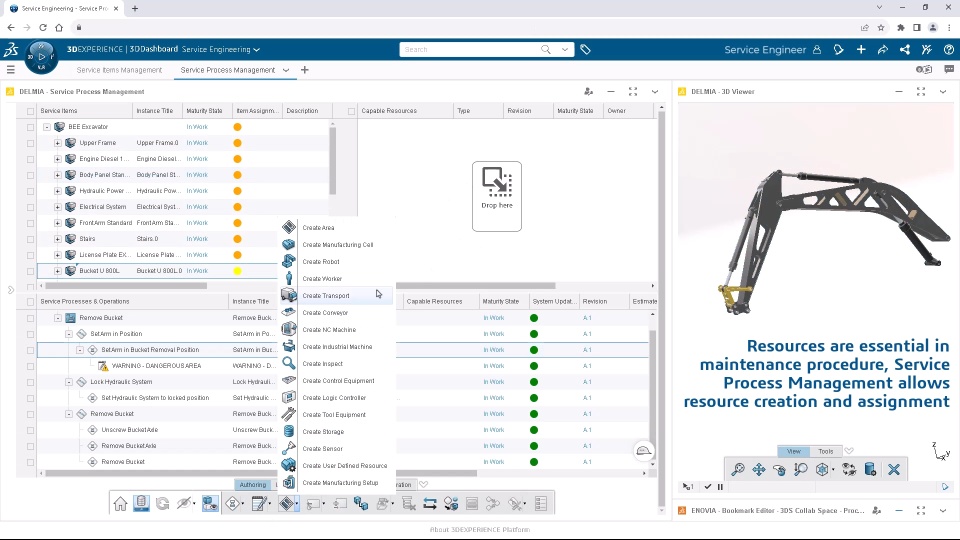Open the hamburger menu at left
Viewport: 960px width, 540px height.
[10, 70]
